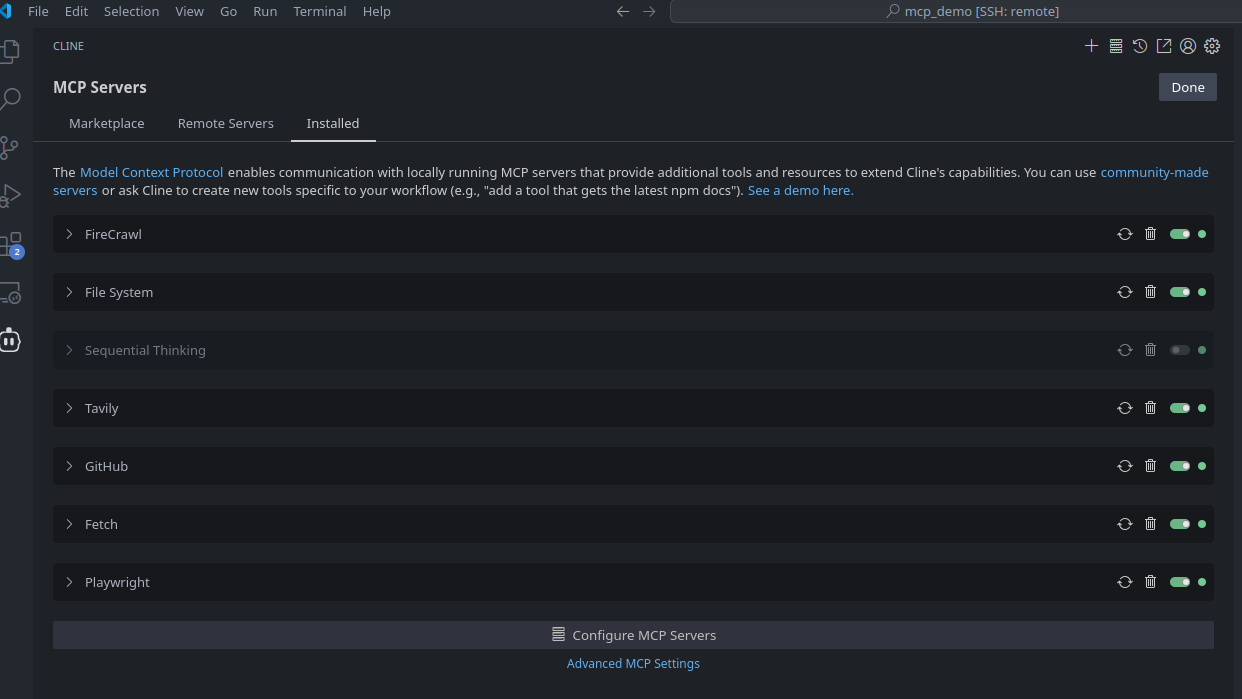This screenshot has width=1242, height=699.
Task: Open Cline in a new editor tab
Action: click(x=1164, y=46)
